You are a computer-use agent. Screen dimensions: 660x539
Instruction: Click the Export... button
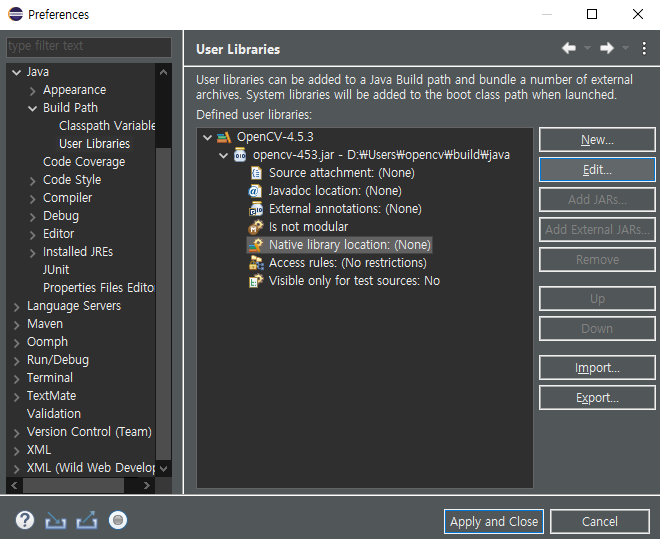[597, 398]
